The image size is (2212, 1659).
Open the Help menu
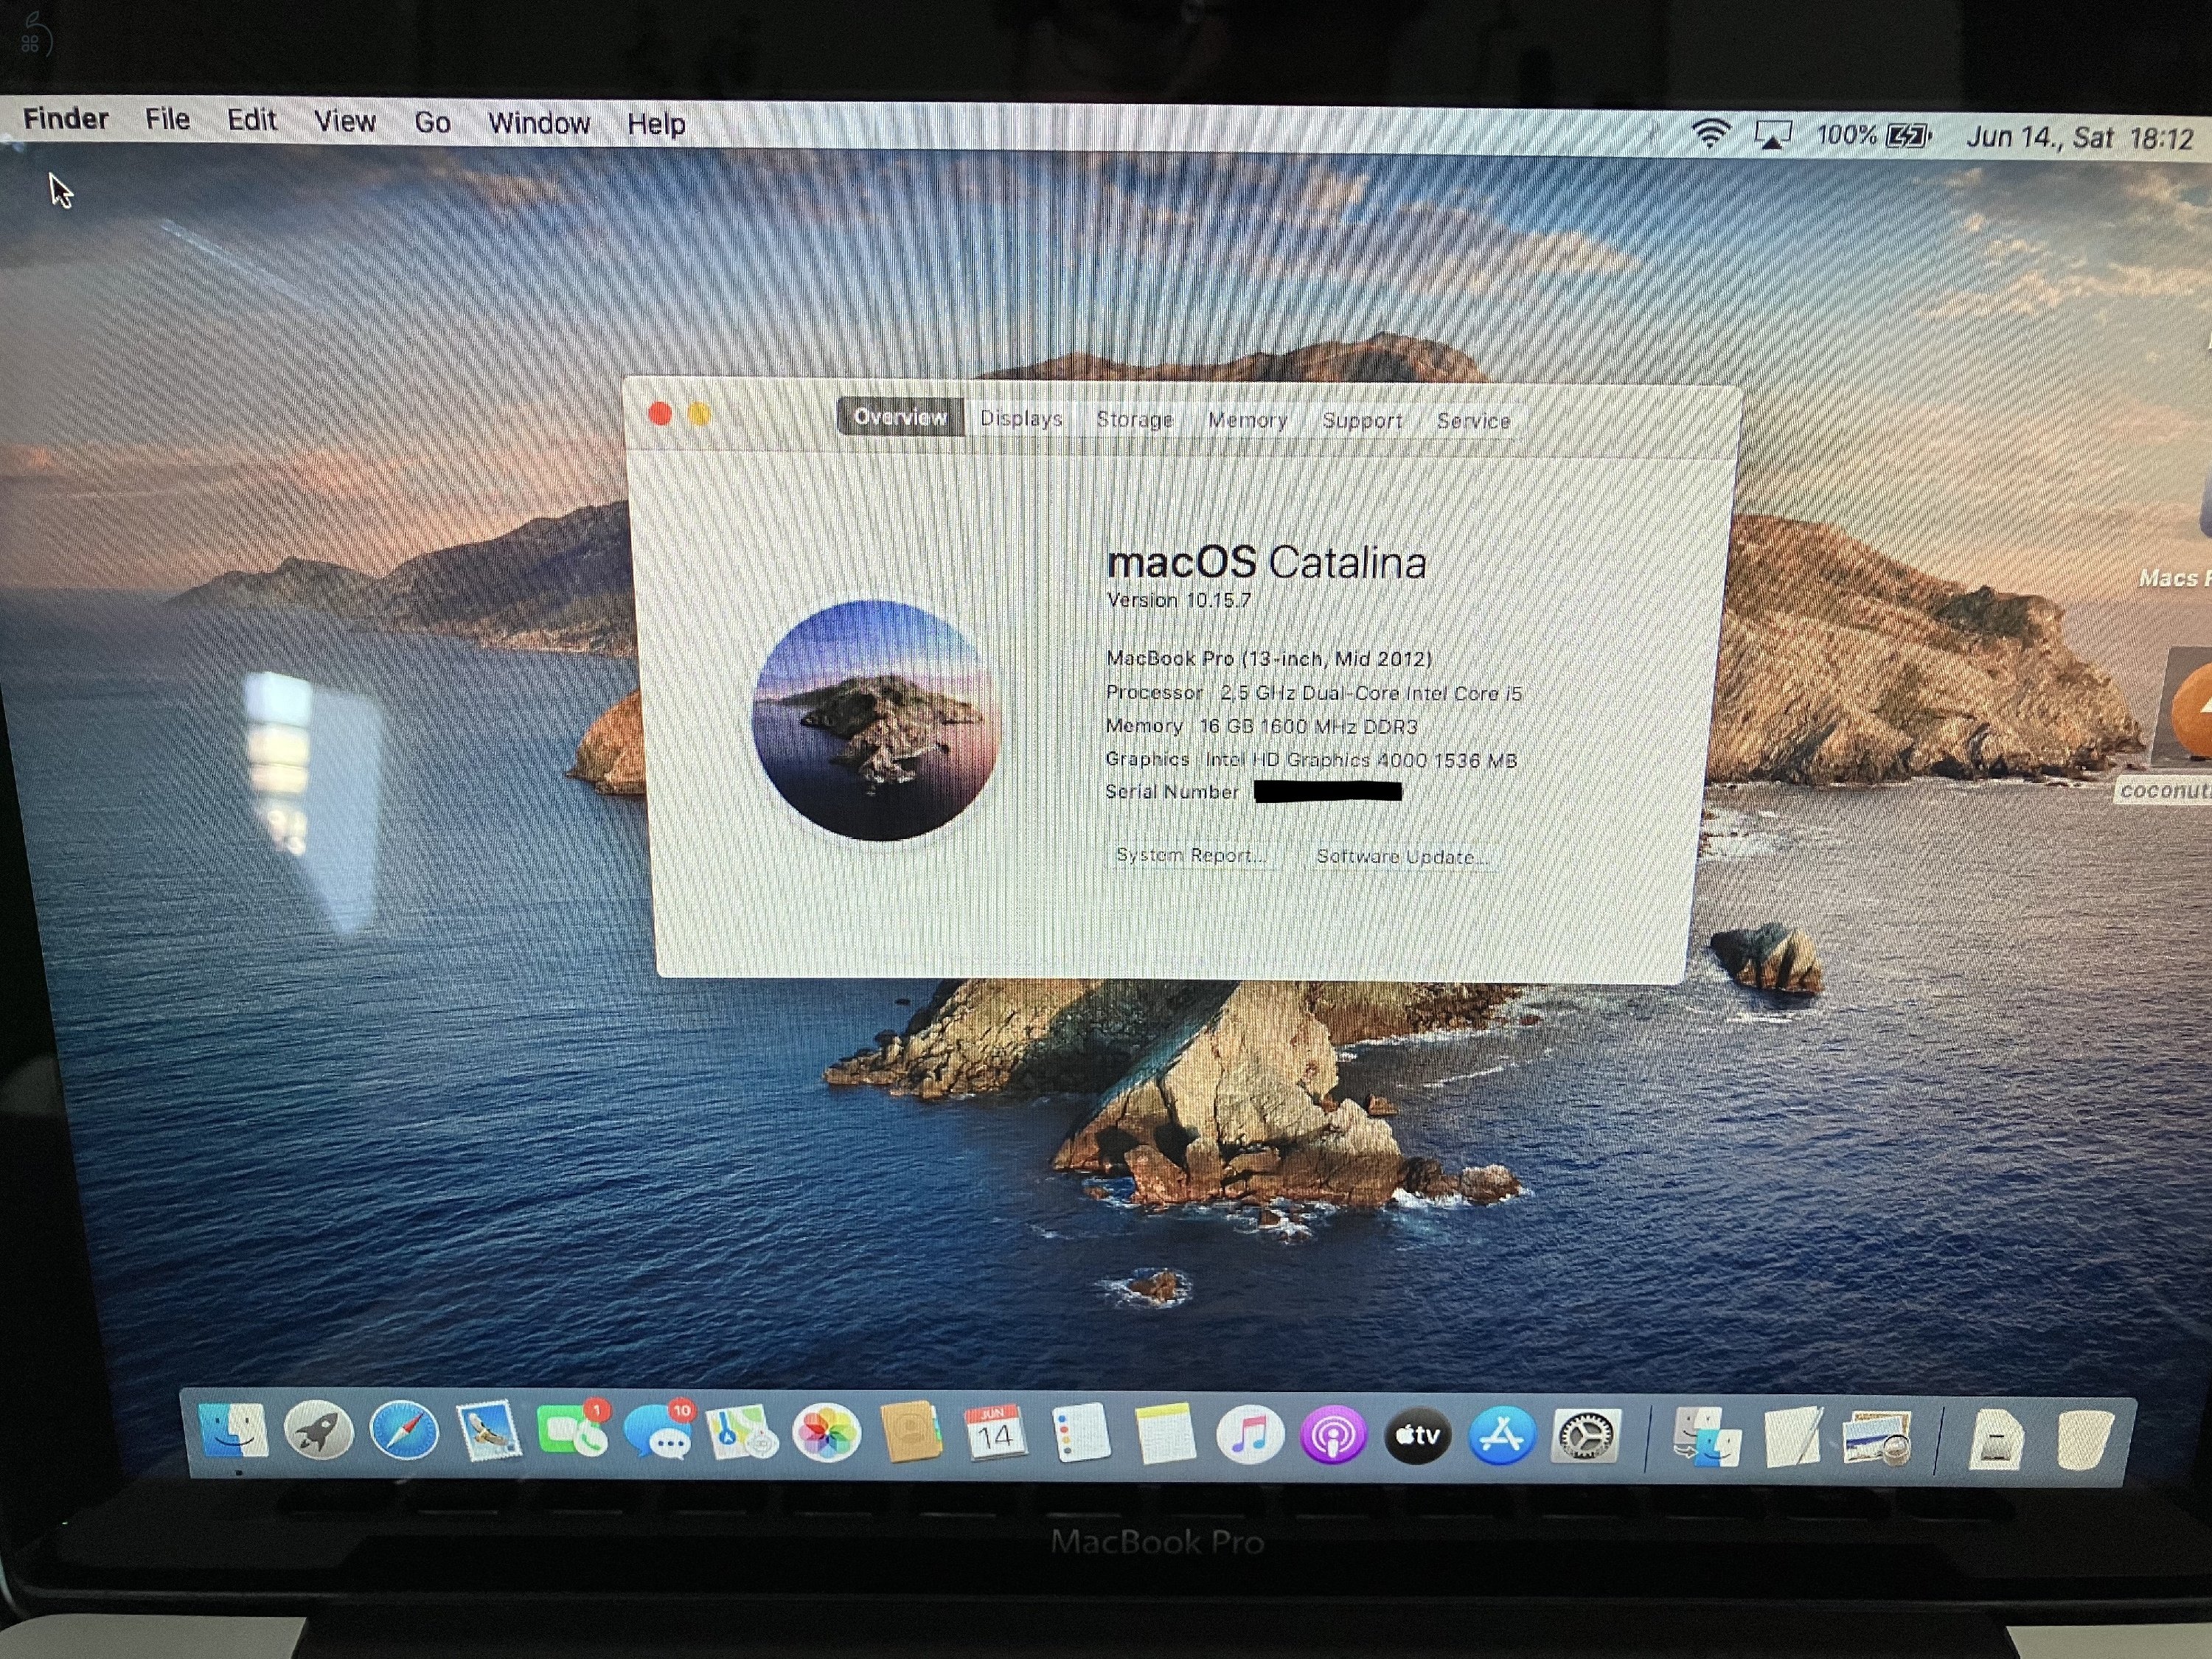(656, 124)
